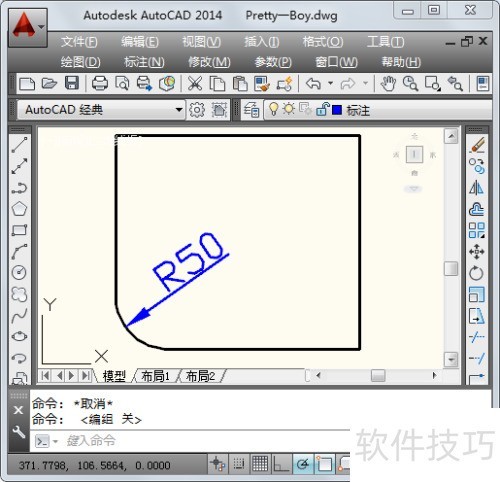Toggle layer lock padlock icon
The height and width of the screenshot is (482, 500).
[x=322, y=109]
